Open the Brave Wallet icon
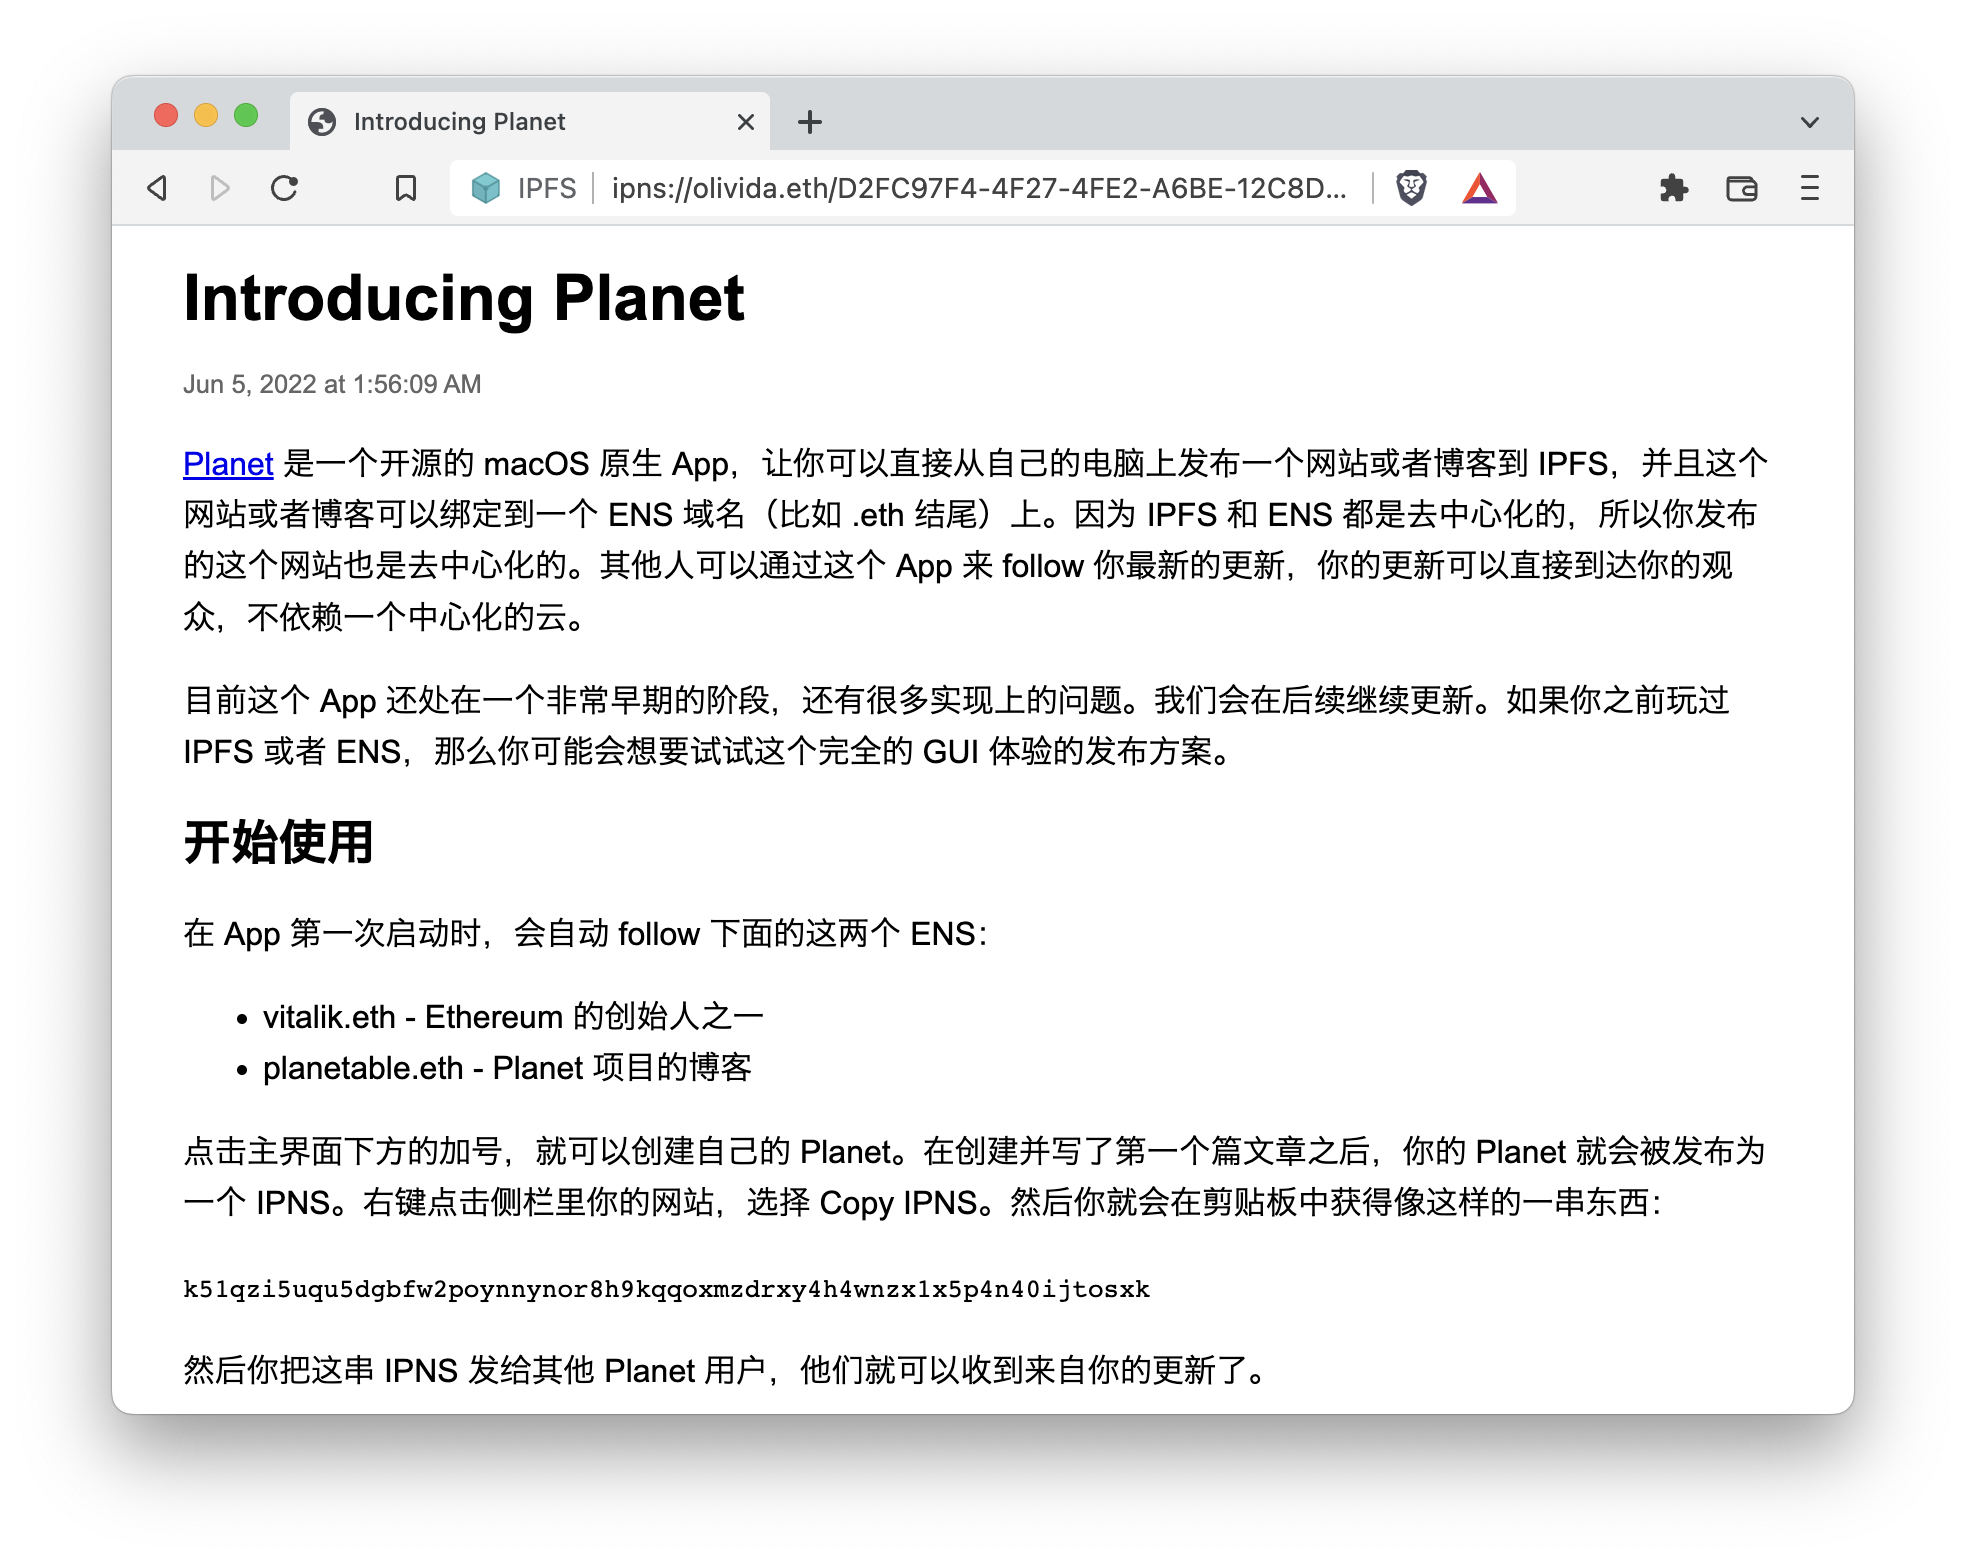The height and width of the screenshot is (1562, 1966). click(x=1741, y=188)
